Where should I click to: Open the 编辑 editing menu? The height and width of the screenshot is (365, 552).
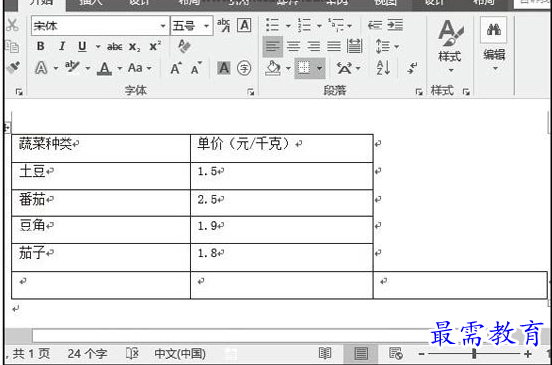(494, 44)
